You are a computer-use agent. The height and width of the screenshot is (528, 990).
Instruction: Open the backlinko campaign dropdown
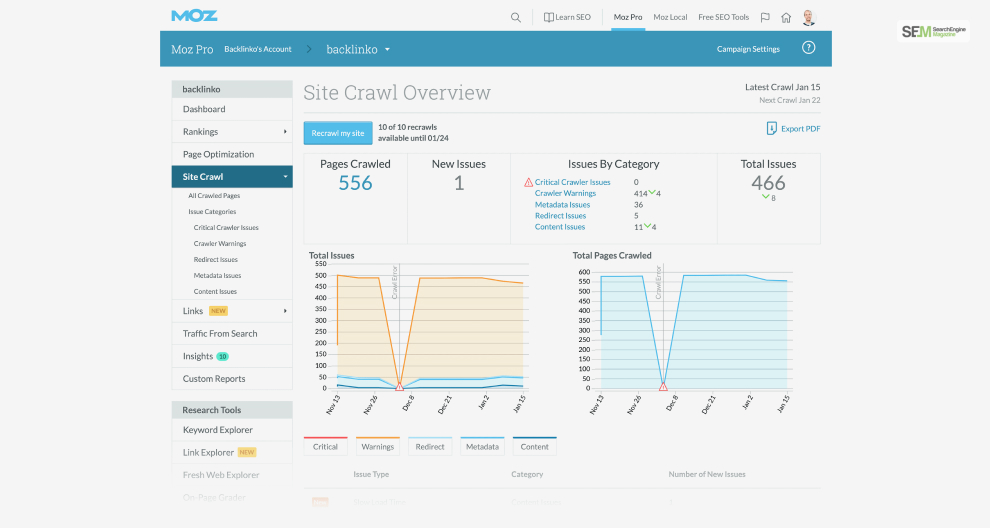pyautogui.click(x=358, y=49)
